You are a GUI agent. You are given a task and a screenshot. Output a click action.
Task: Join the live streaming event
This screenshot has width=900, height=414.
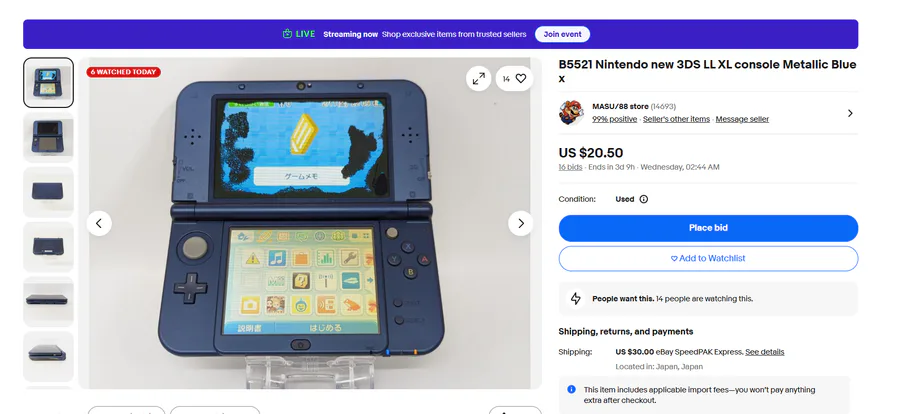point(562,34)
